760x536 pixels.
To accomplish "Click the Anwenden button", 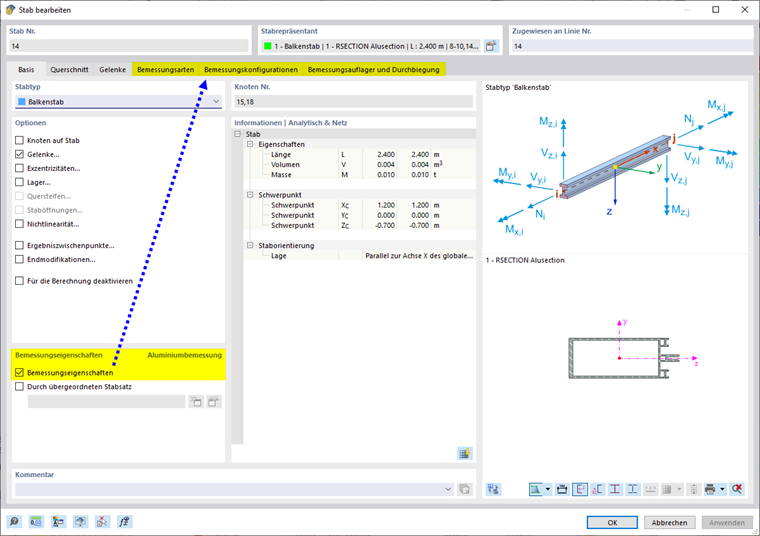I will 727,522.
